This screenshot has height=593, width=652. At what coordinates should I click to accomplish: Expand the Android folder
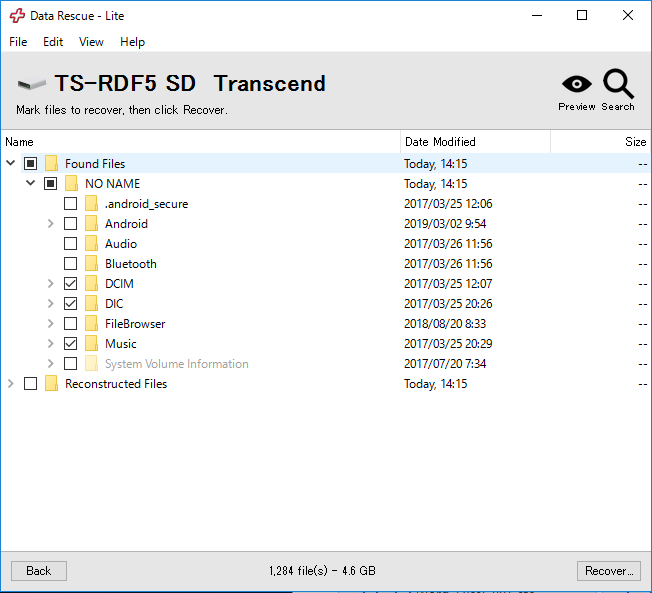pyautogui.click(x=51, y=224)
